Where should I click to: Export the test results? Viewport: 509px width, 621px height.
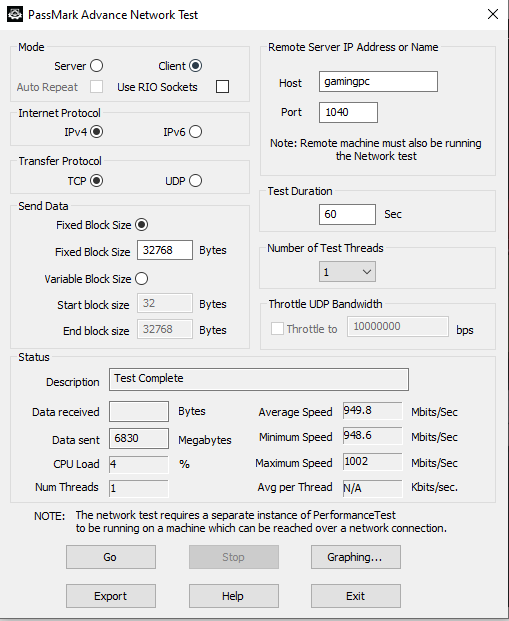(111, 596)
